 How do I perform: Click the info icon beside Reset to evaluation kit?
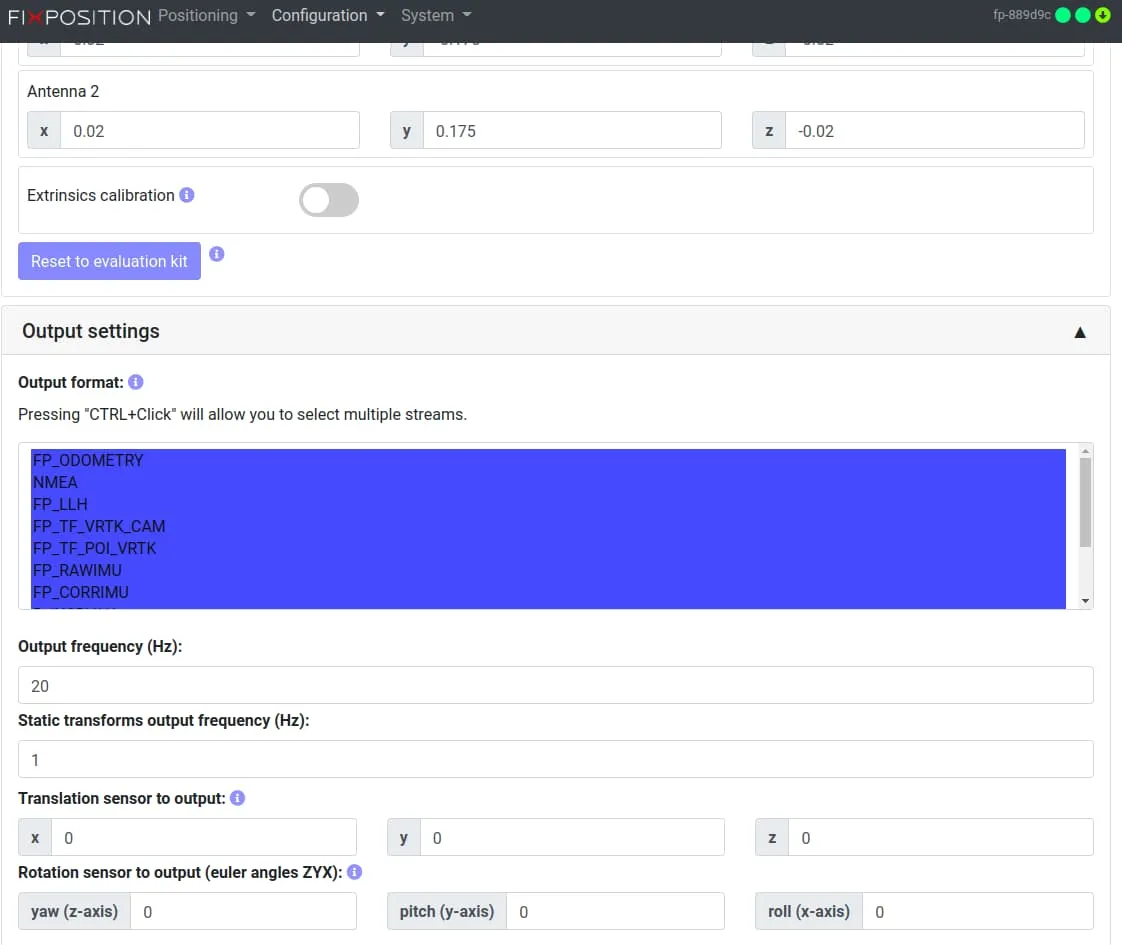pyautogui.click(x=217, y=254)
